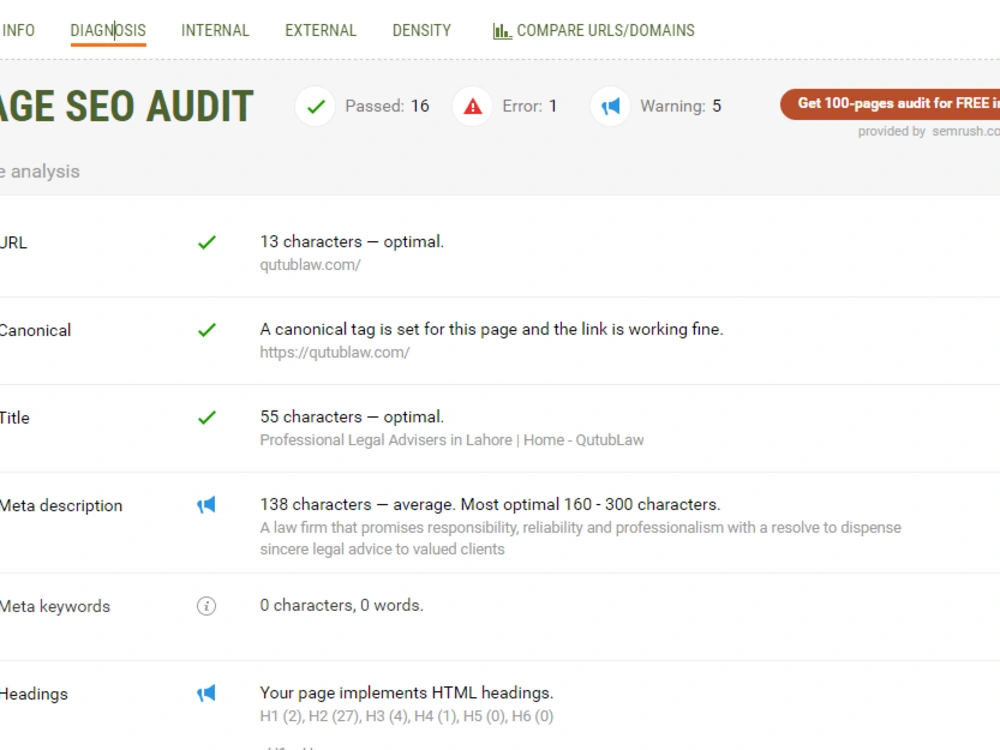Click the green checkmark in the URL row
1000x750 pixels.
point(207,242)
